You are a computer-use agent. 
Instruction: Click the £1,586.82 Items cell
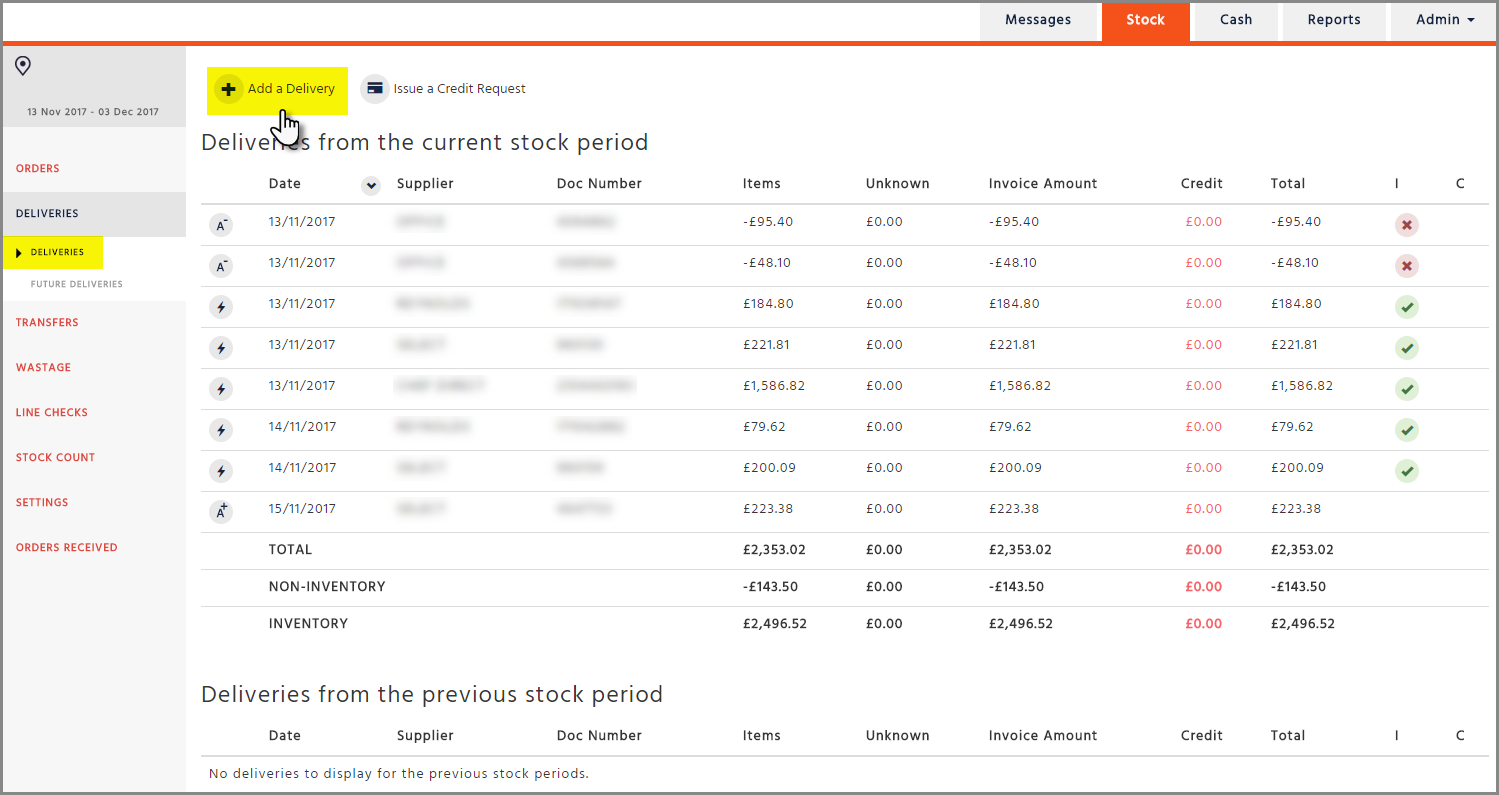774,385
